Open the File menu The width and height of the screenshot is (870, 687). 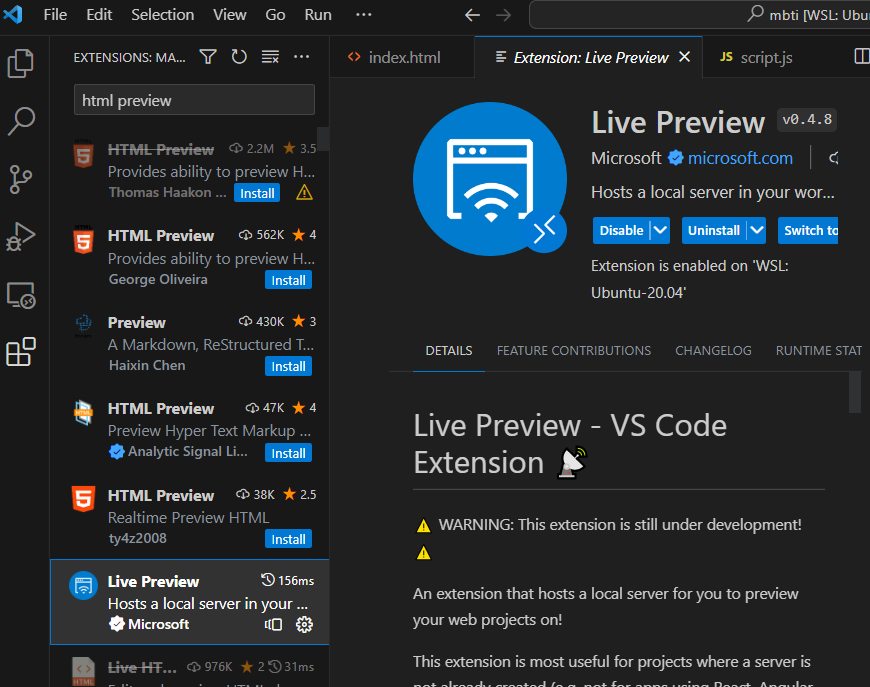[x=55, y=14]
